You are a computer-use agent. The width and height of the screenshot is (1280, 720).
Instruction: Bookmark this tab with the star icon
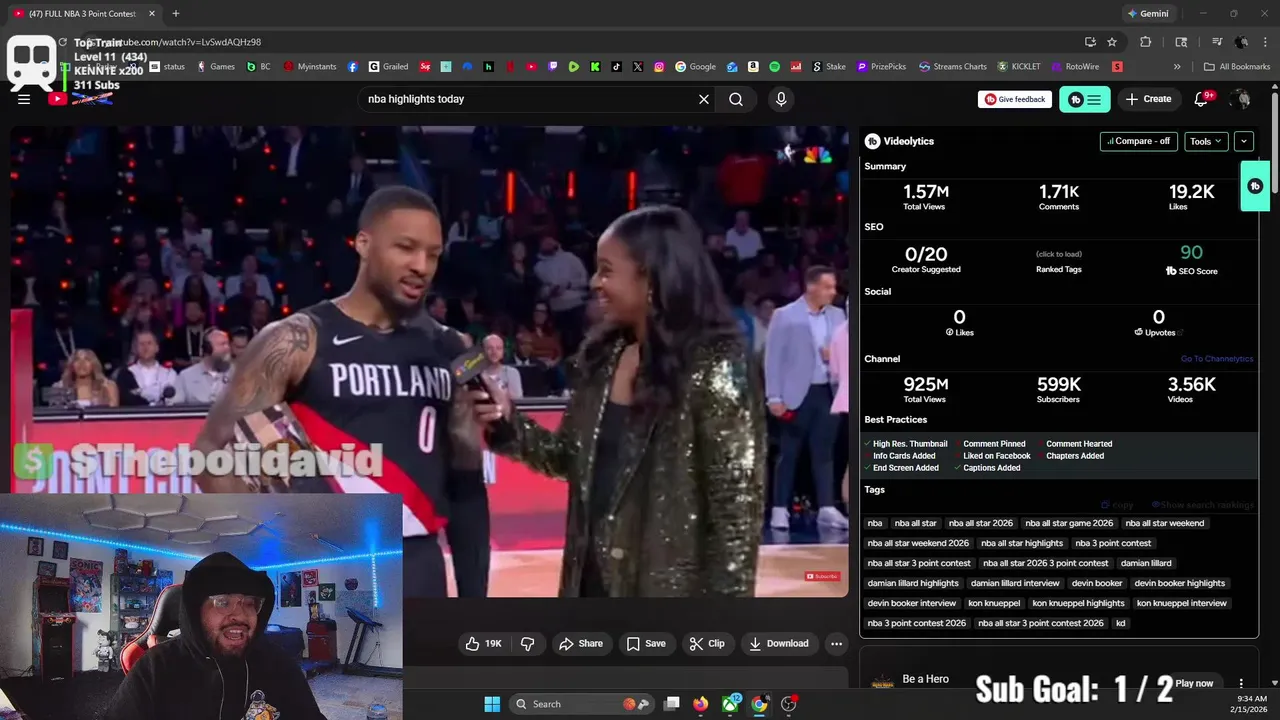(x=1112, y=42)
